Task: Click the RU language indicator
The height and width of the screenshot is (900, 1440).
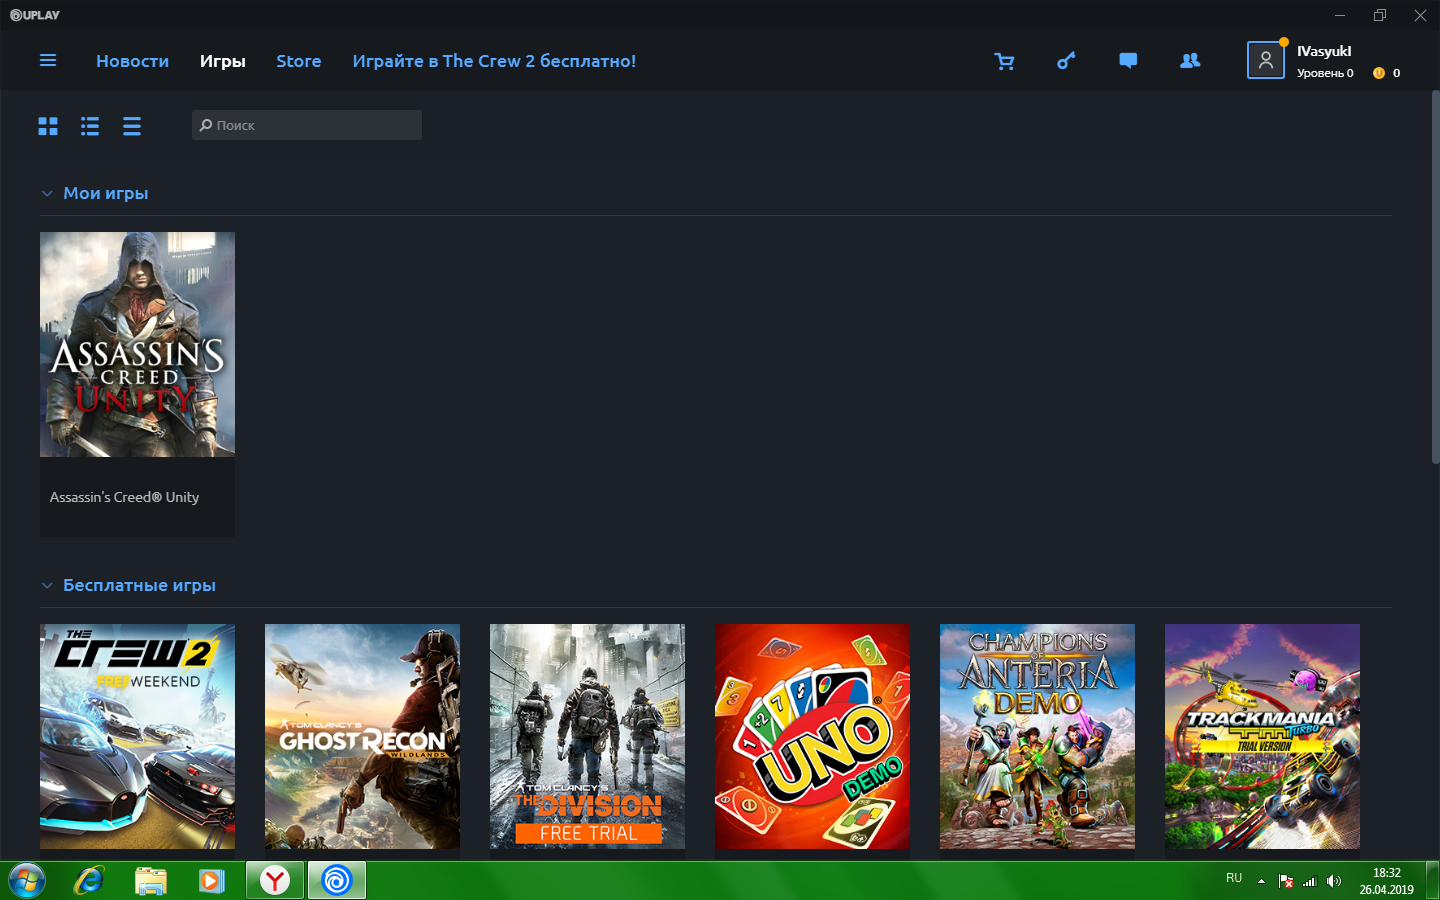Action: point(1234,878)
